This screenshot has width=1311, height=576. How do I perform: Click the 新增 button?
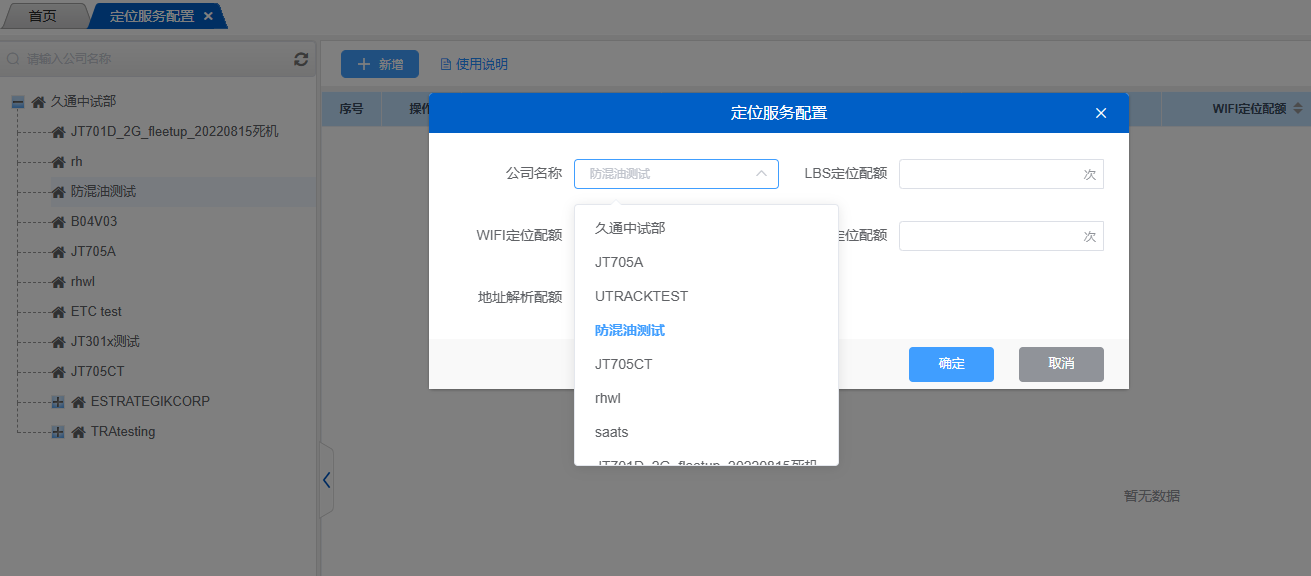tap(380, 64)
